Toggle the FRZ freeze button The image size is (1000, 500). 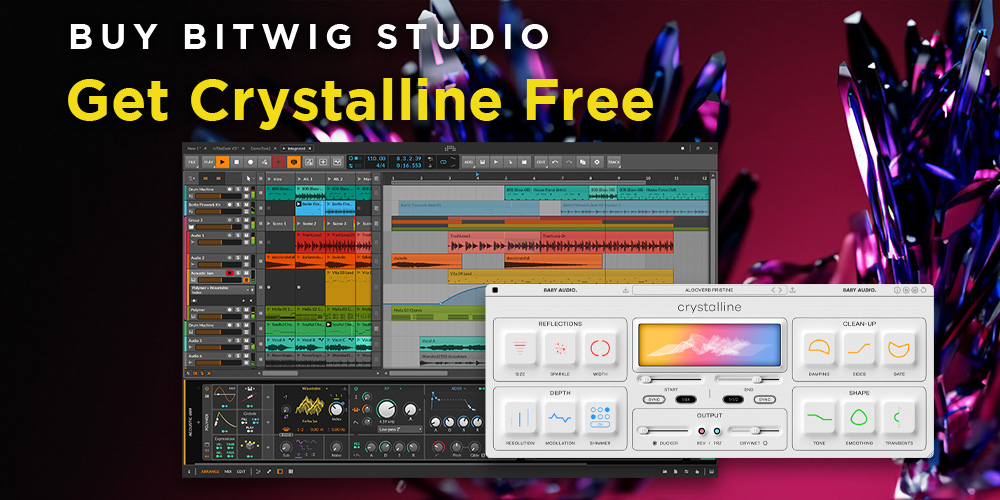717,431
